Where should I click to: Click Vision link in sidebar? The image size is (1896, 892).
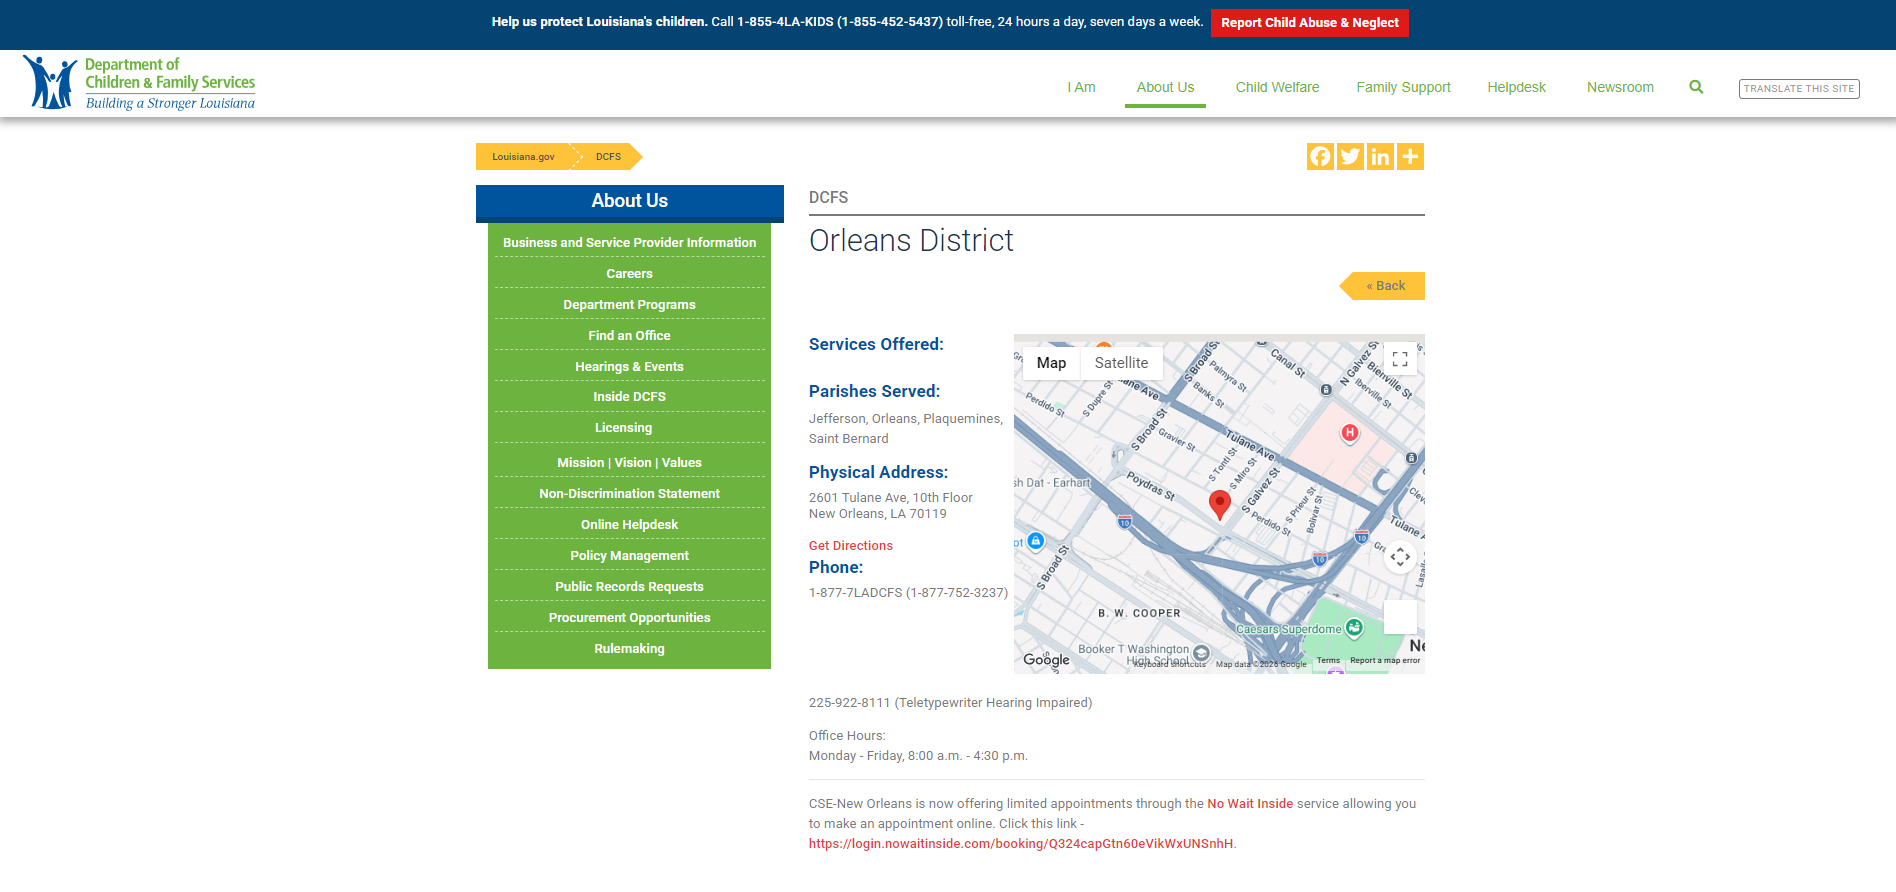point(633,463)
